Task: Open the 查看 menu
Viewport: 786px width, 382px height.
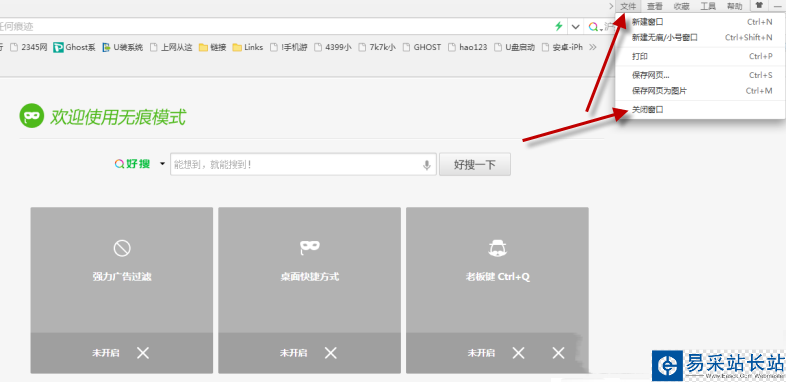Action: 655,6
